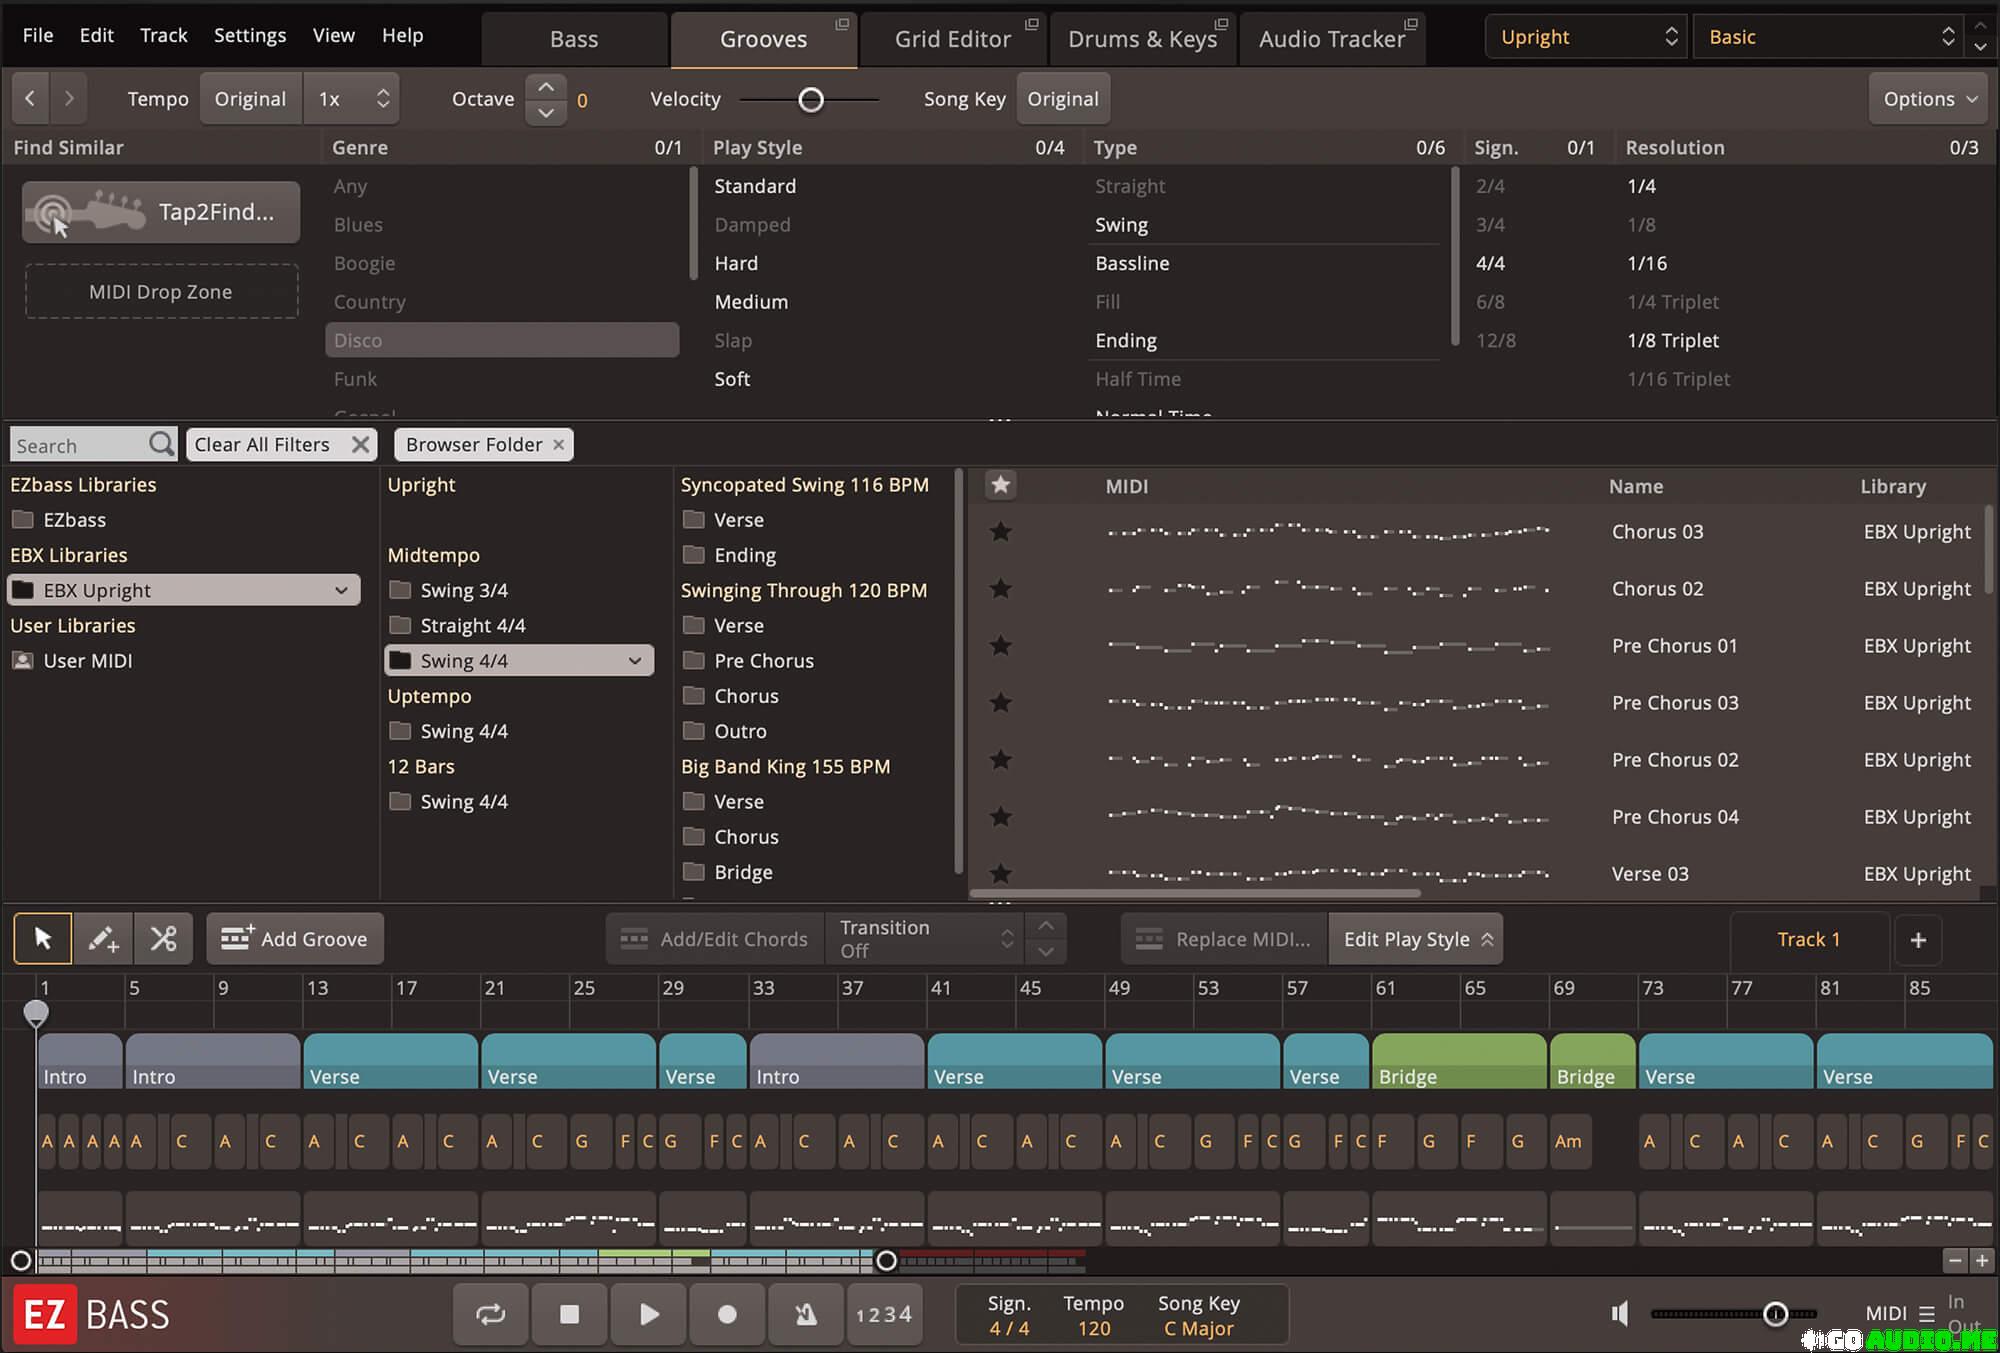Open the Track menu

point(164,35)
